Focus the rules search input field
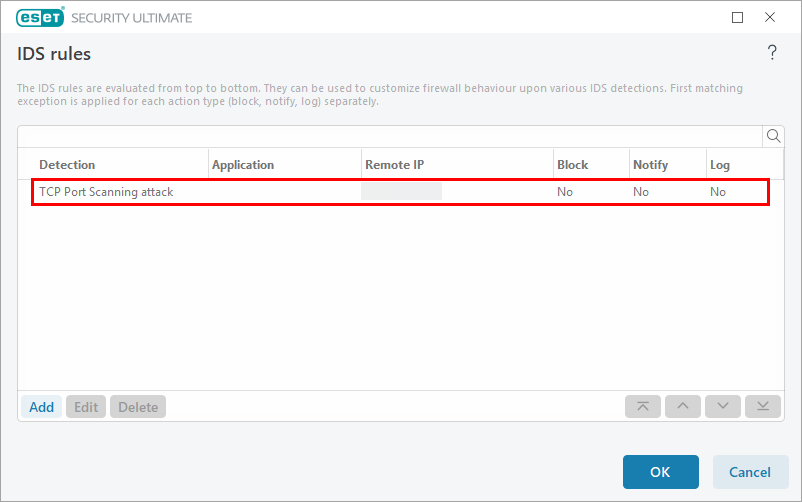The image size is (802, 502). 390,136
